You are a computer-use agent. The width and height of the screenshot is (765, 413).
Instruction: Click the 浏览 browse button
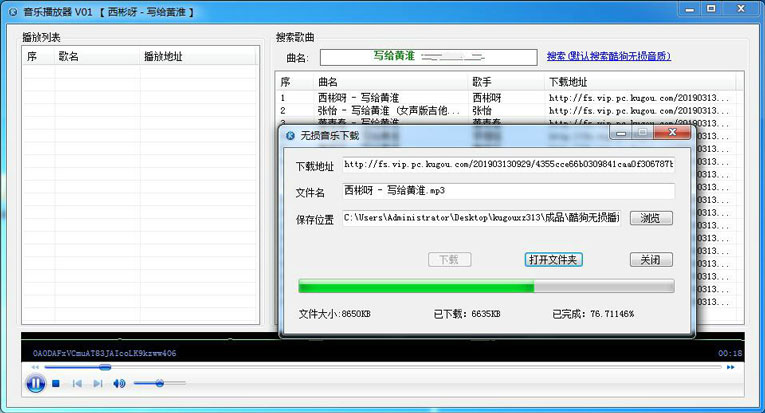pyautogui.click(x=651, y=218)
